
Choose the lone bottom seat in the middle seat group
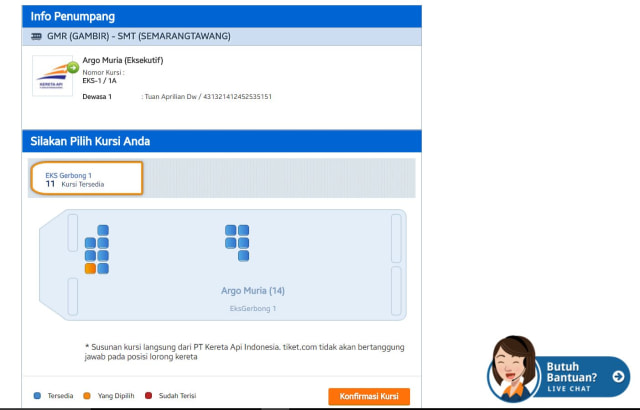pos(244,256)
